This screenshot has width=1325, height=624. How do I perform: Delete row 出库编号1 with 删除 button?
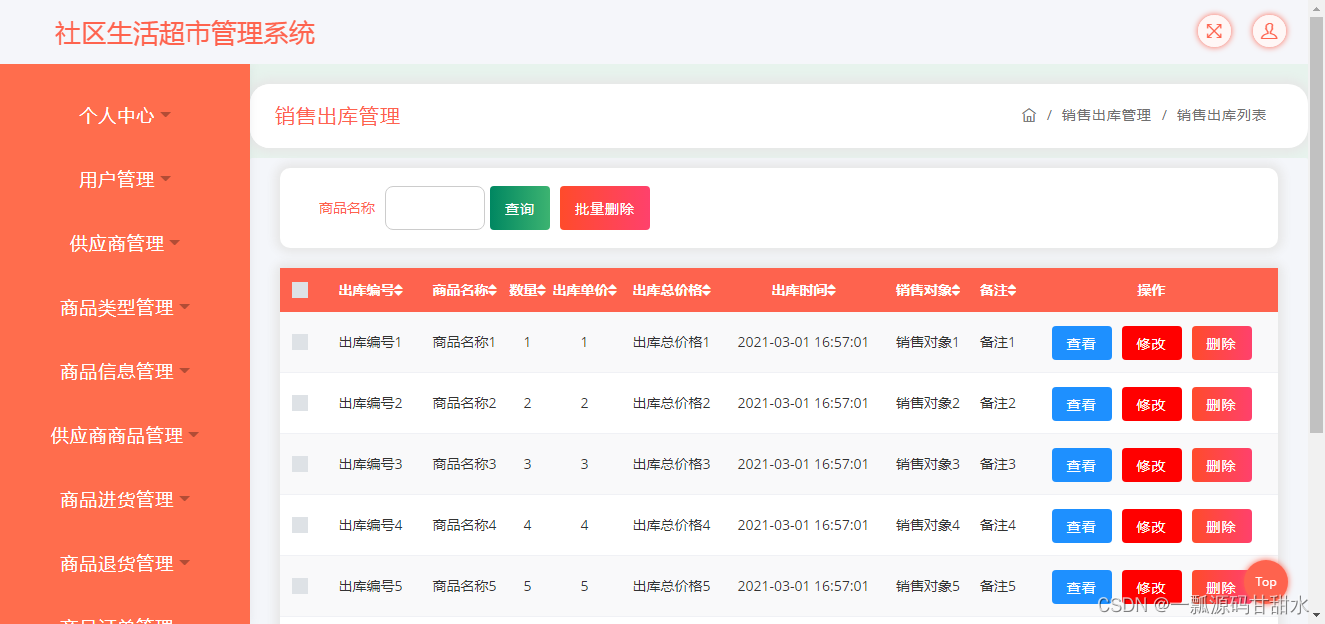pyautogui.click(x=1222, y=343)
